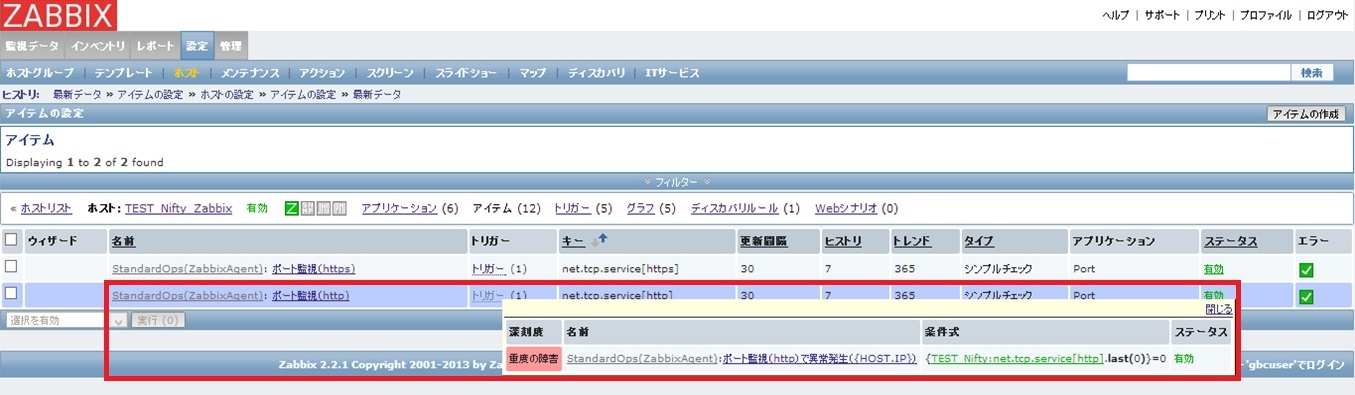The height and width of the screenshot is (395, 1355).
Task: Go to テンプレート submenu
Action: [124, 73]
